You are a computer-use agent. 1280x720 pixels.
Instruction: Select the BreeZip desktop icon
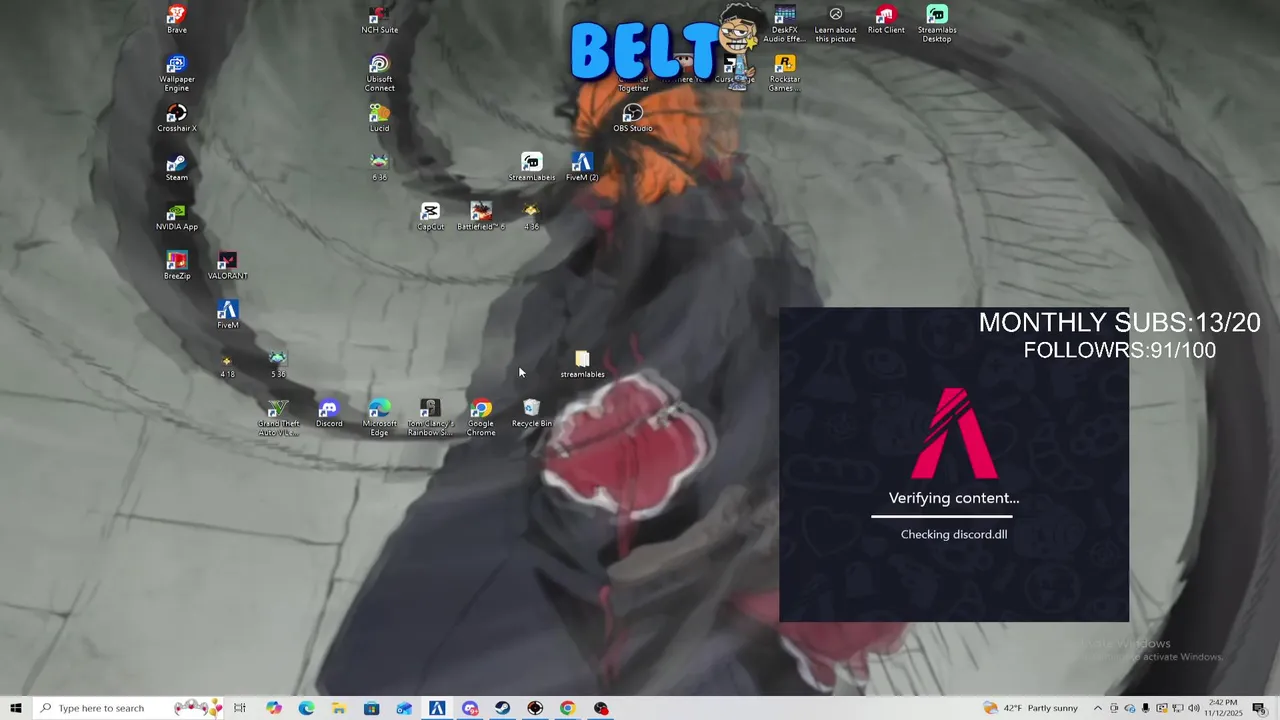click(x=176, y=265)
